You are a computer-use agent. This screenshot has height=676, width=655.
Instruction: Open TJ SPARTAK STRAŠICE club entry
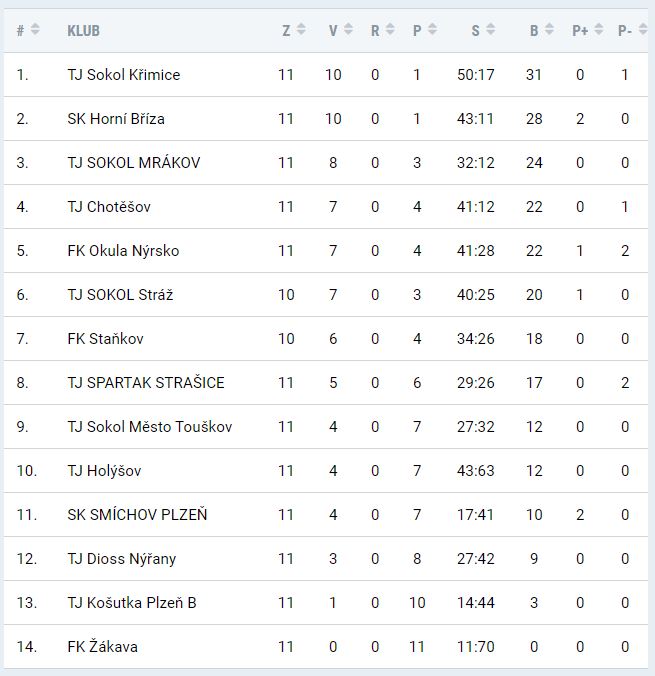coord(146,383)
